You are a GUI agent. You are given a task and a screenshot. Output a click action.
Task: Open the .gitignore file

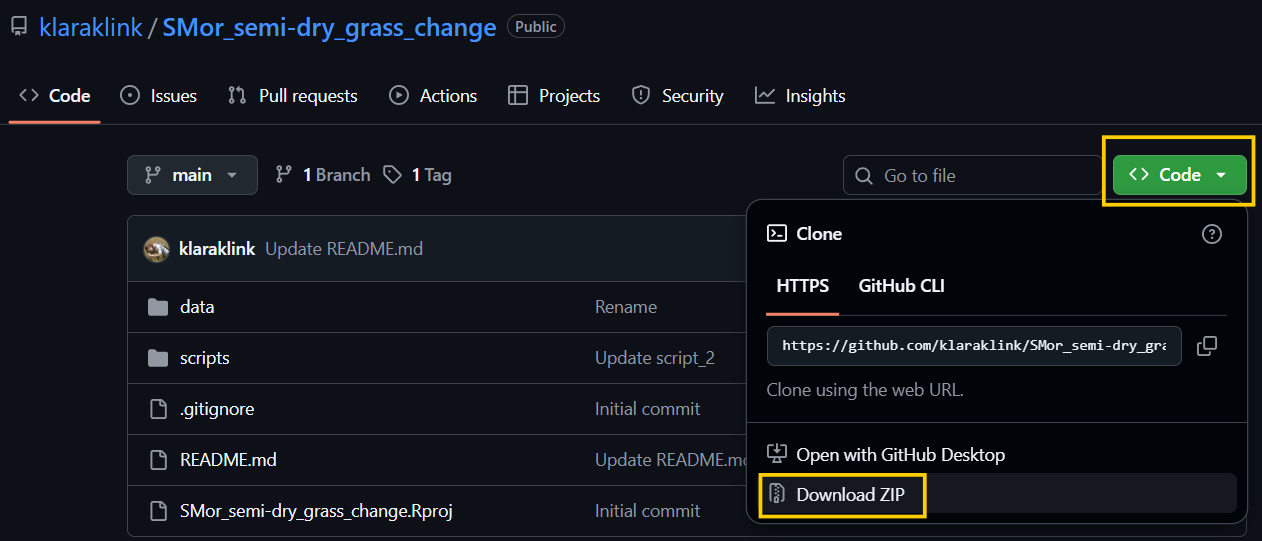216,409
